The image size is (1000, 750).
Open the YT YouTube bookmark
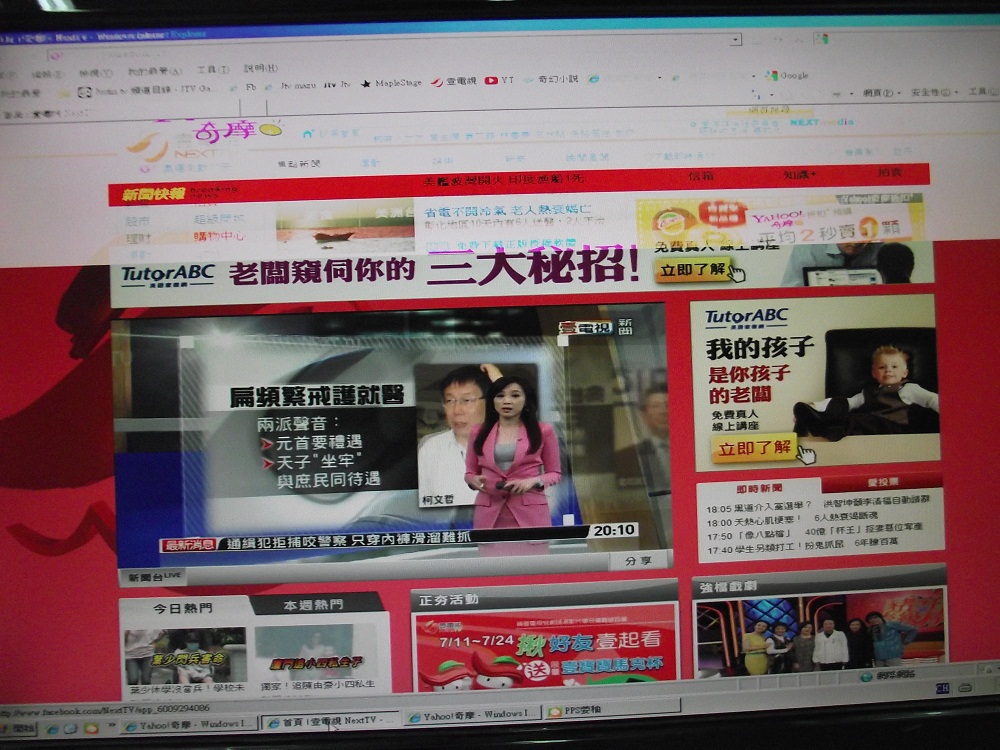pos(499,80)
